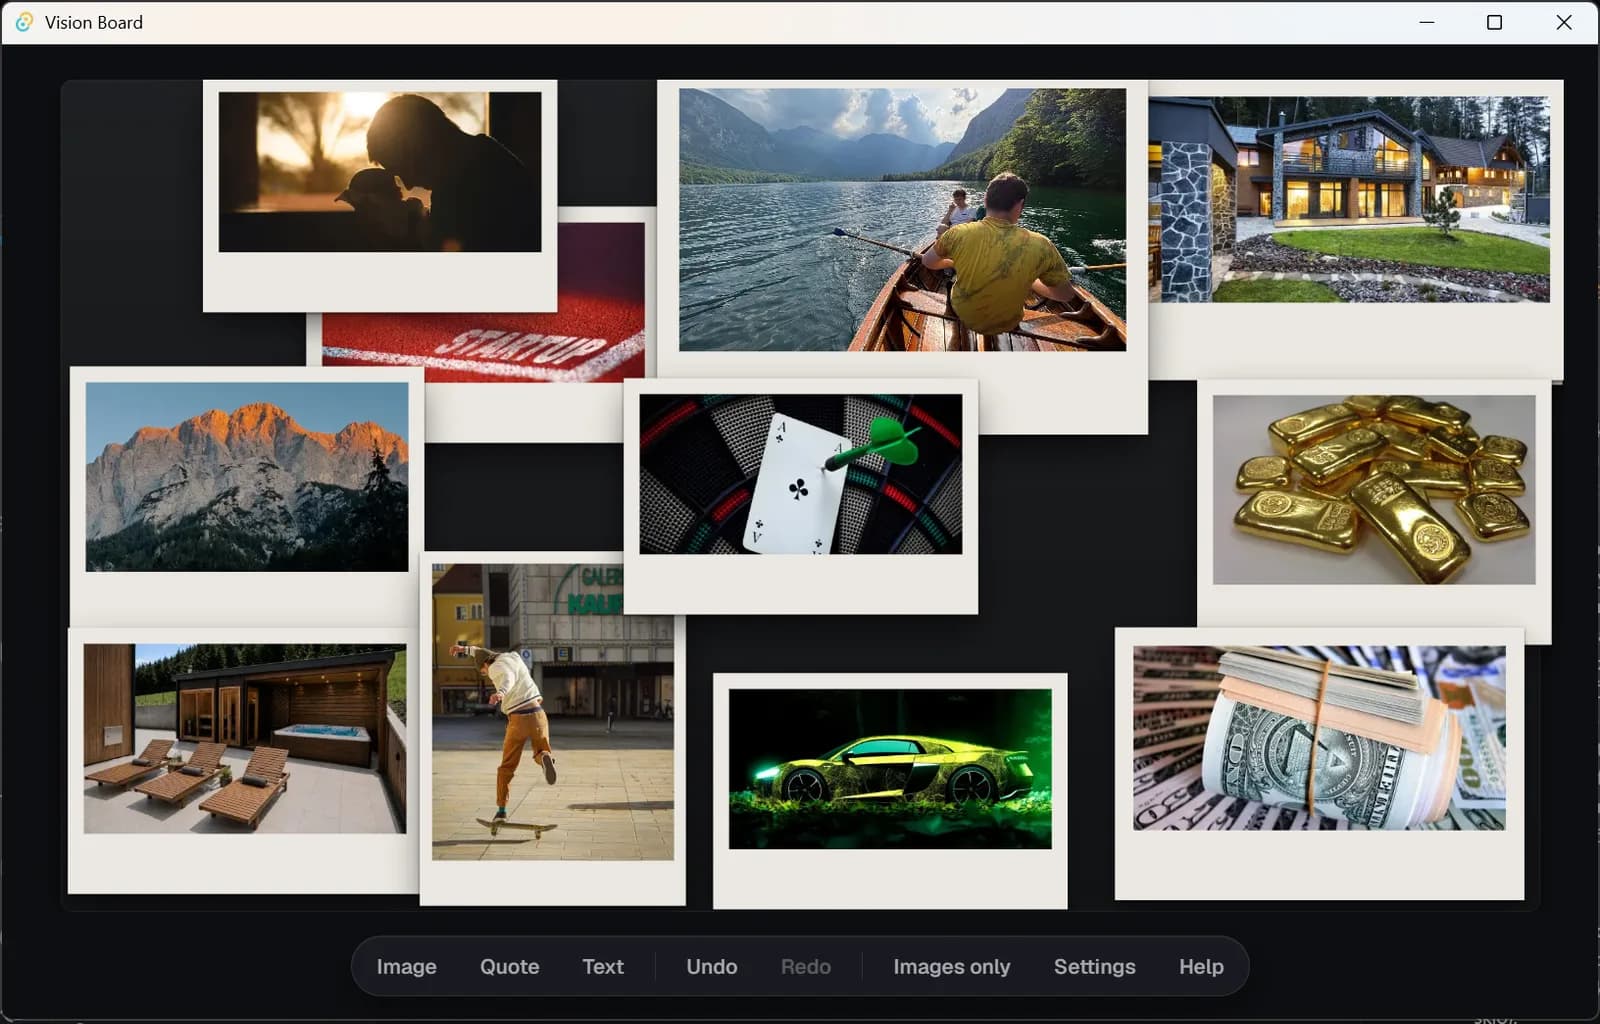Maximize the Vision Board window

click(x=1495, y=22)
